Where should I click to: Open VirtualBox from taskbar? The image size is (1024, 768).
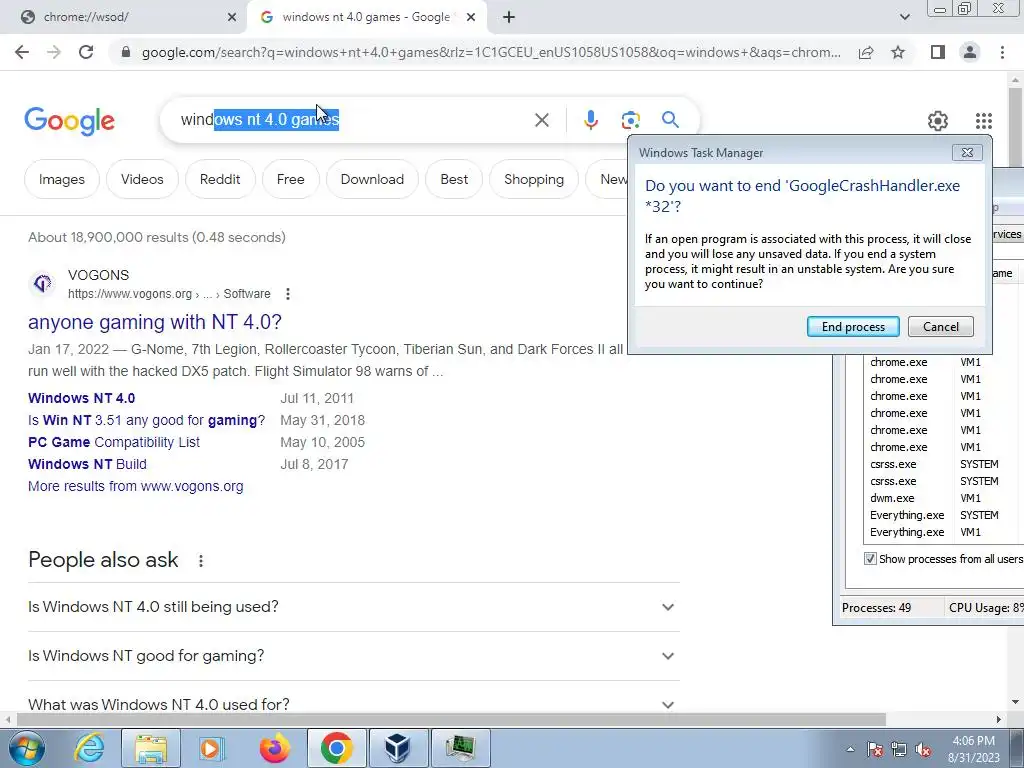(x=398, y=748)
